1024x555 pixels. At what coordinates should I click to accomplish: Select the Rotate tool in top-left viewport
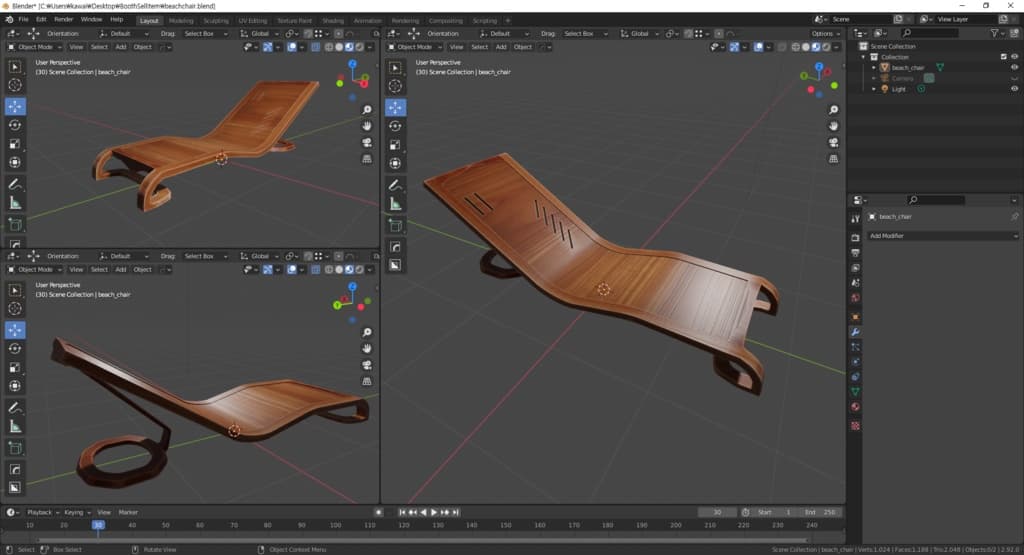[15, 125]
